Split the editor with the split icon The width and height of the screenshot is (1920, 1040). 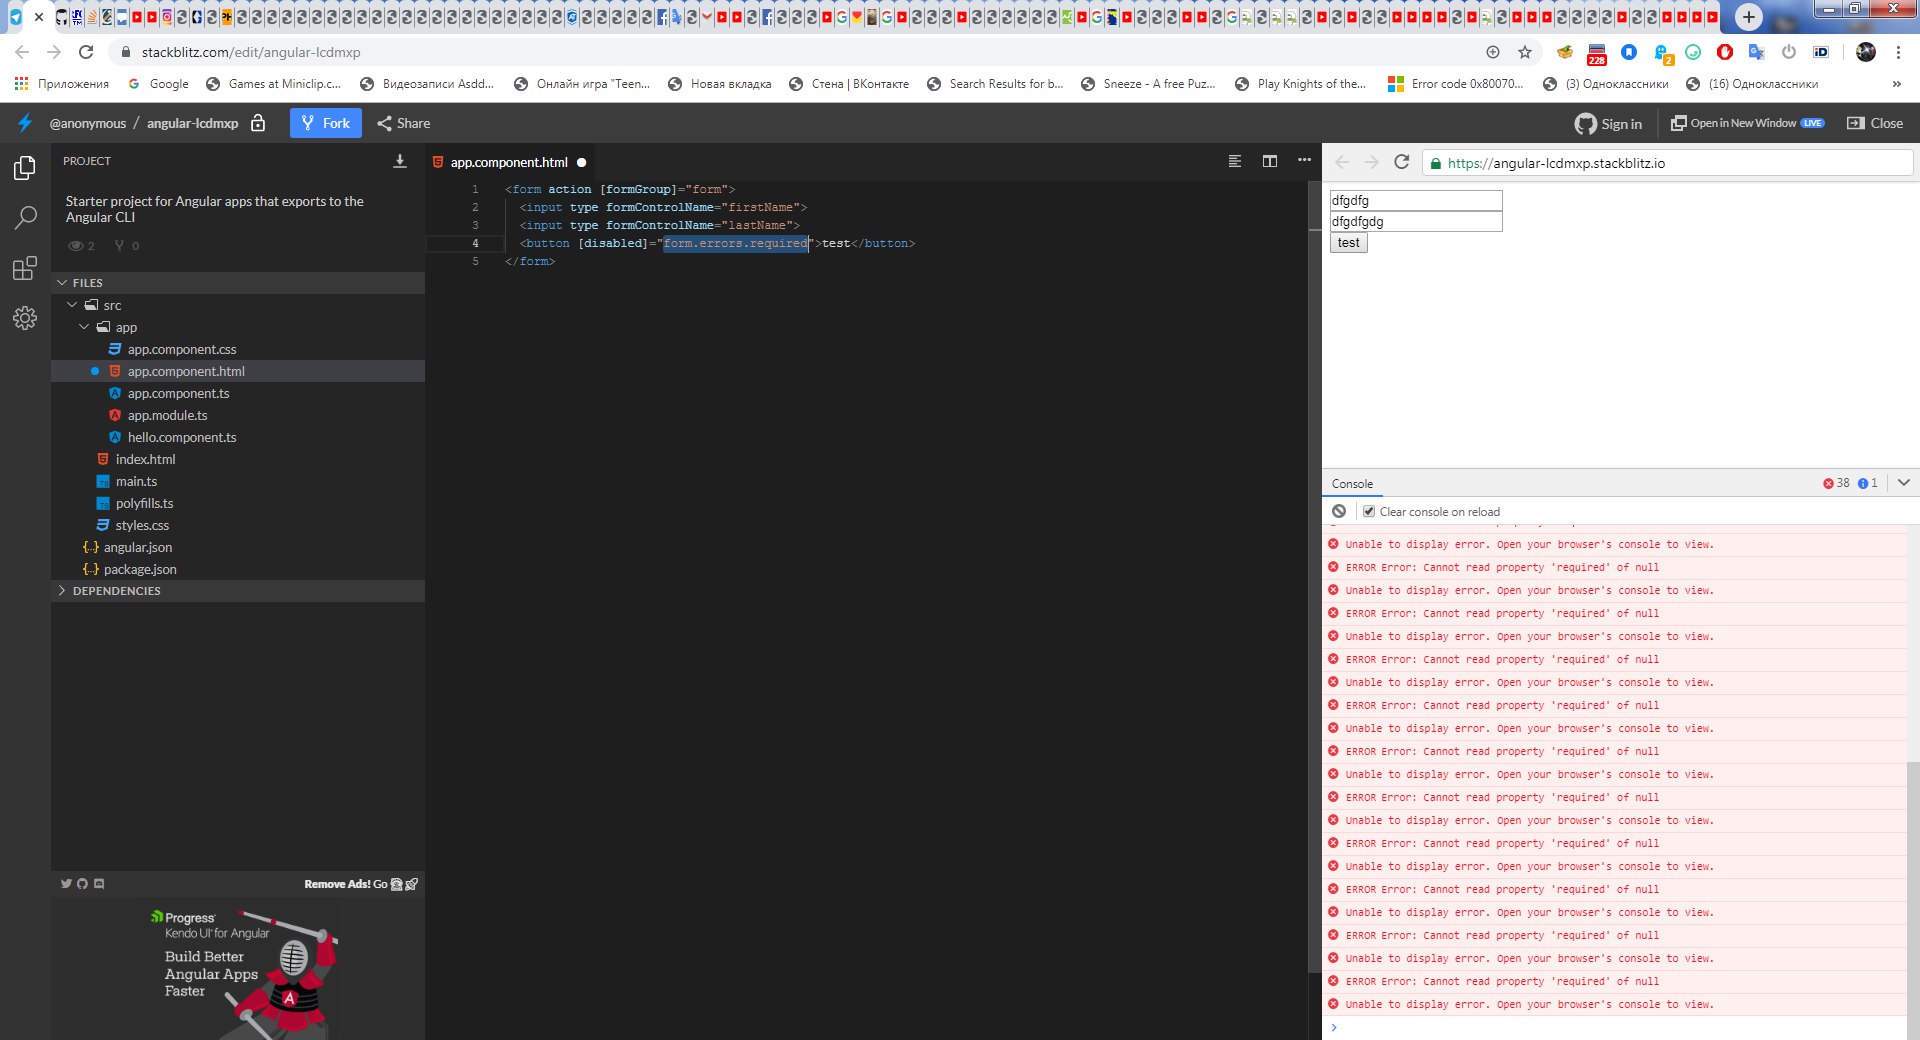click(1270, 161)
